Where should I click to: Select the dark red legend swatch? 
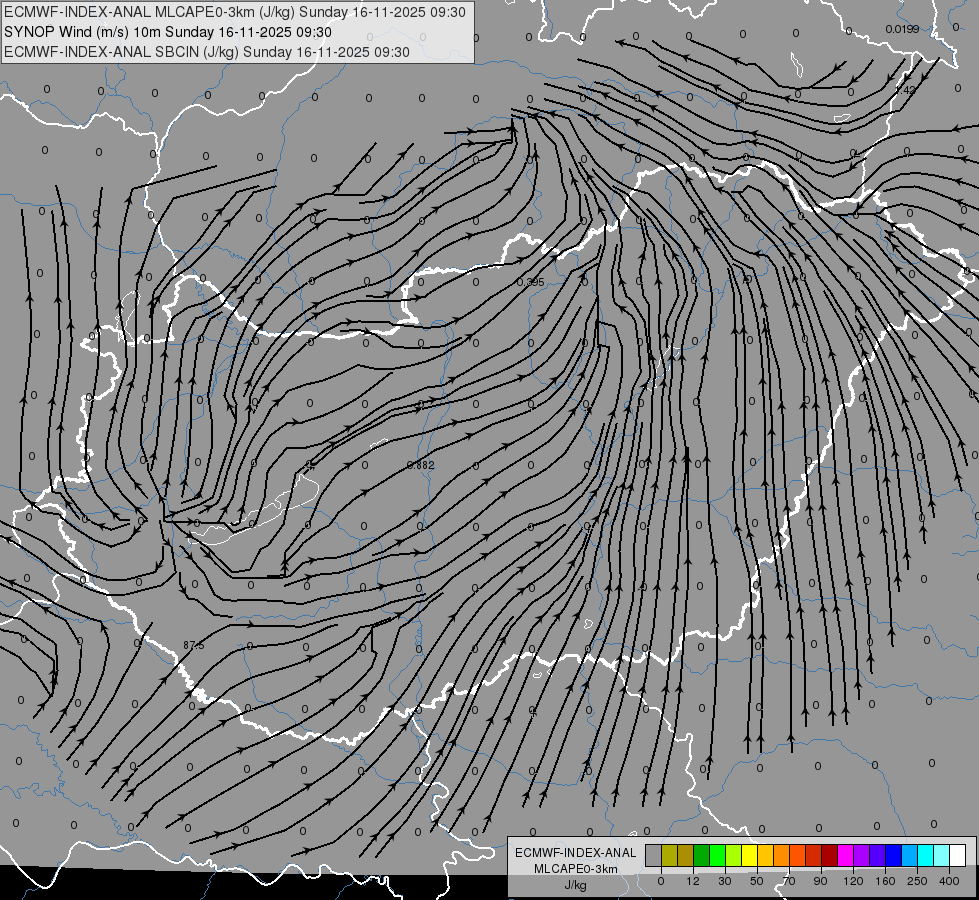point(830,855)
